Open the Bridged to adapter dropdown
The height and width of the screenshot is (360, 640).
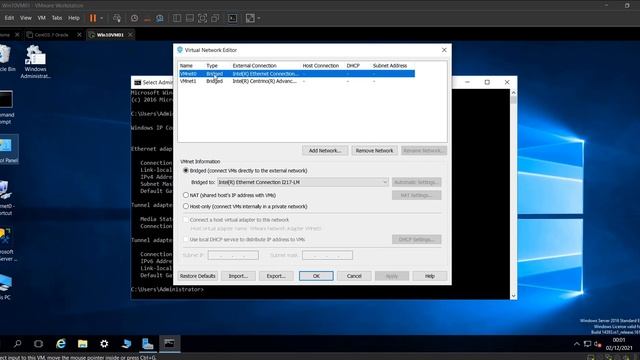tap(302, 182)
